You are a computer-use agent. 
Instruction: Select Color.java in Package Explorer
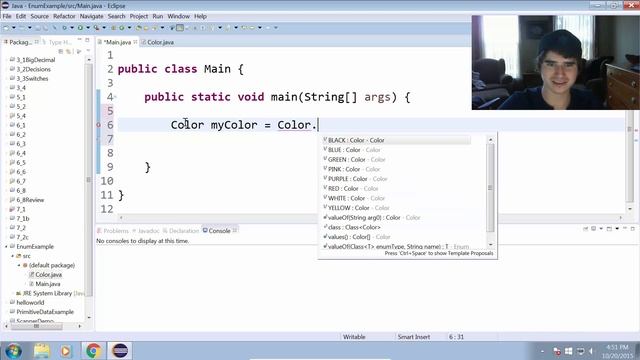45,275
